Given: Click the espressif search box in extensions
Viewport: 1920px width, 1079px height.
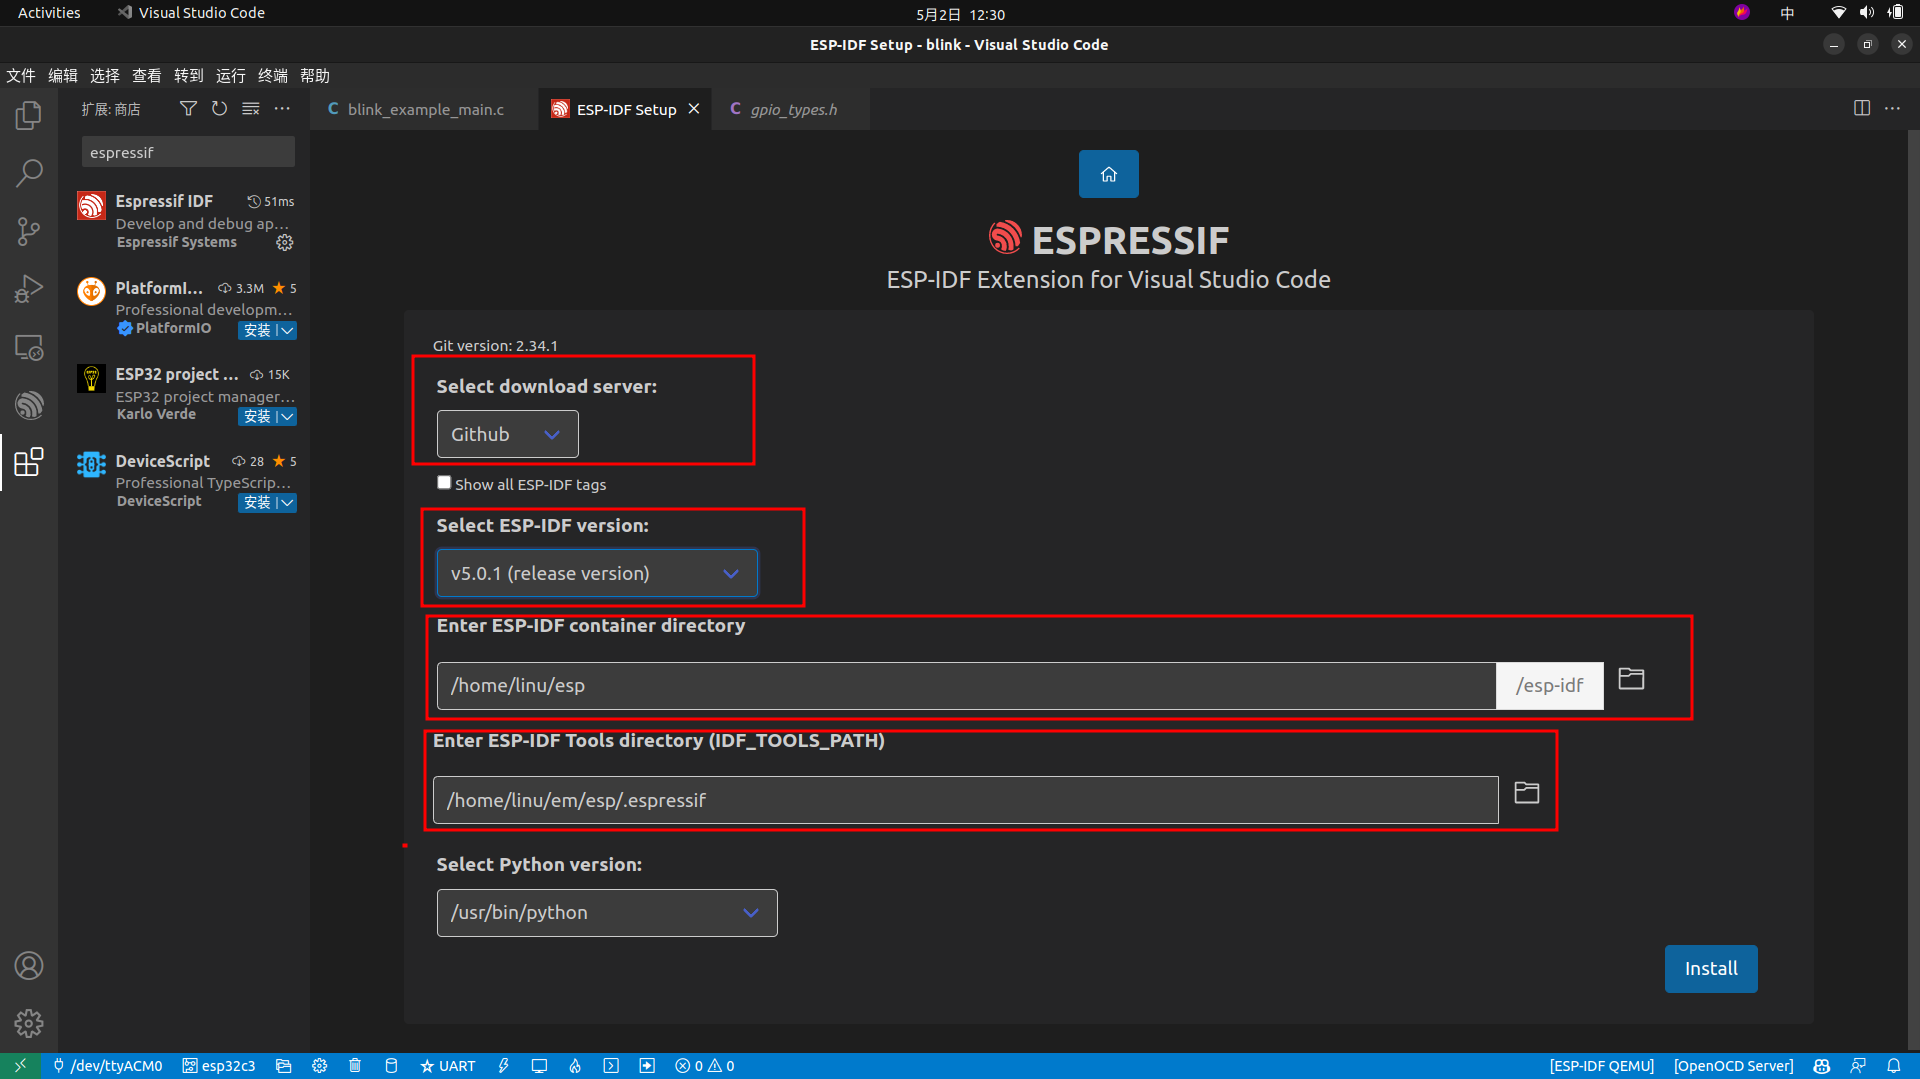Looking at the screenshot, I should pyautogui.click(x=187, y=152).
